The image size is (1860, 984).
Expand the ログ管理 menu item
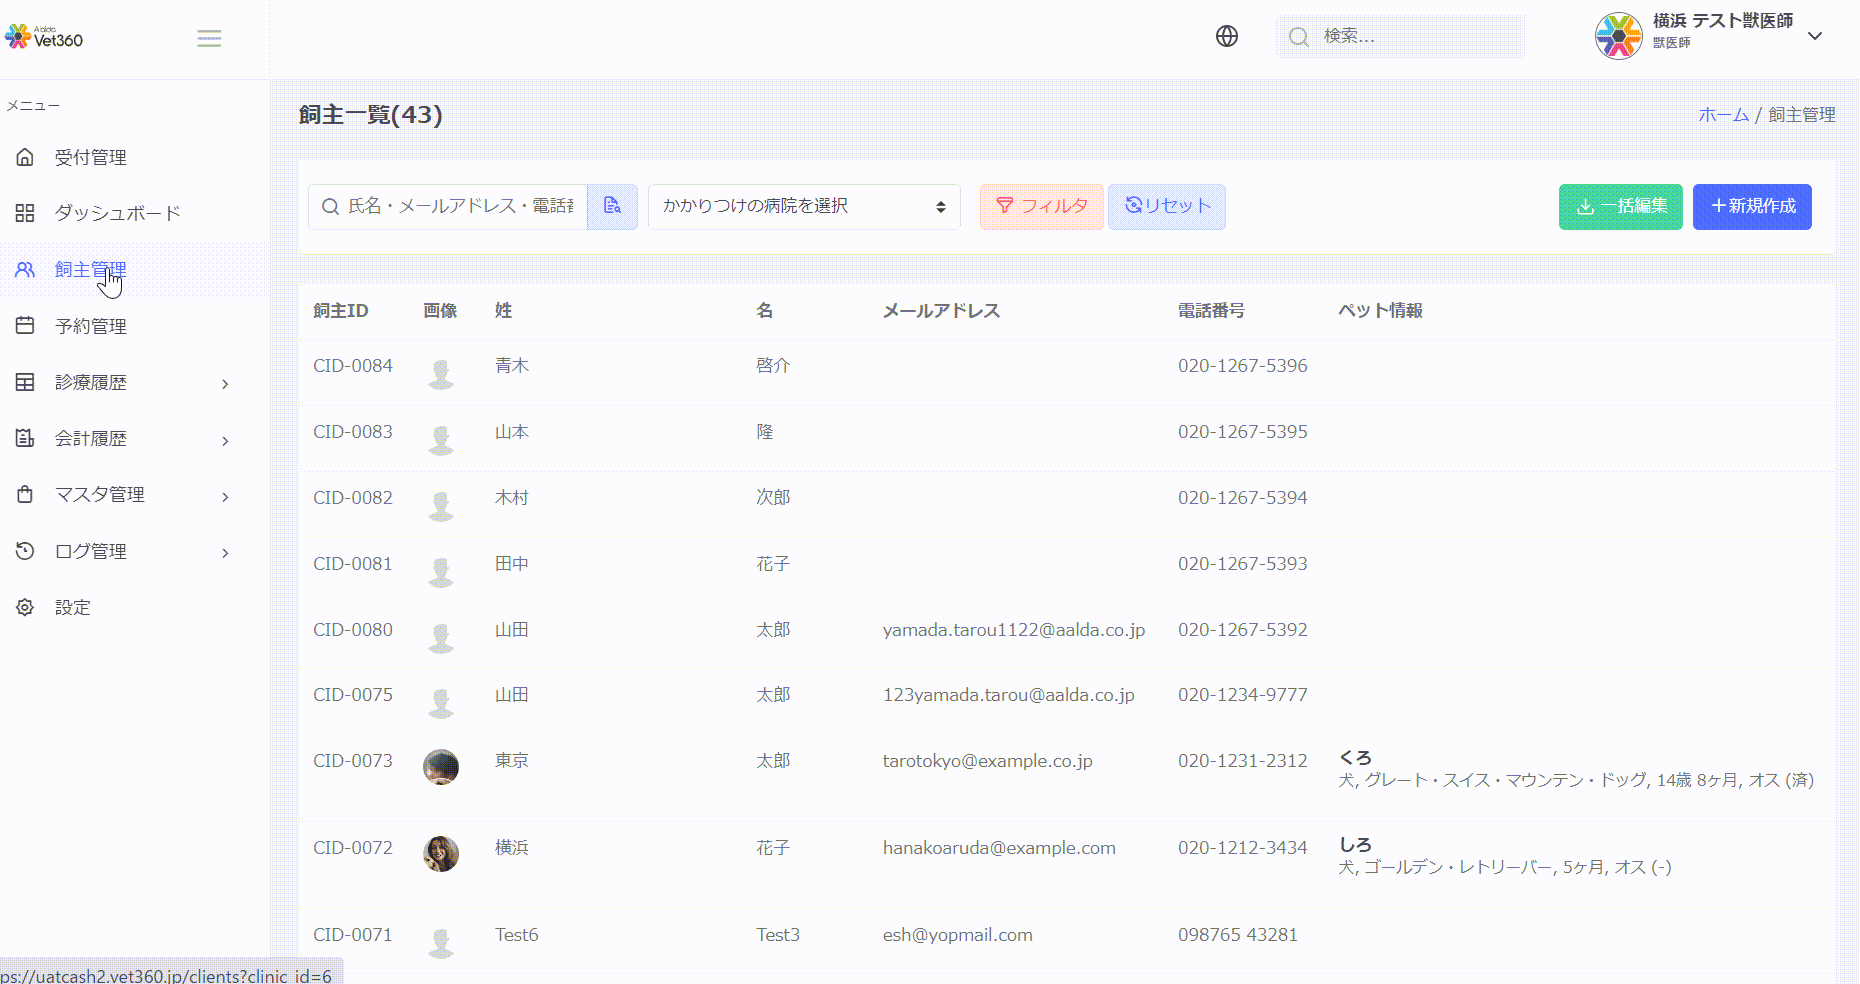225,552
